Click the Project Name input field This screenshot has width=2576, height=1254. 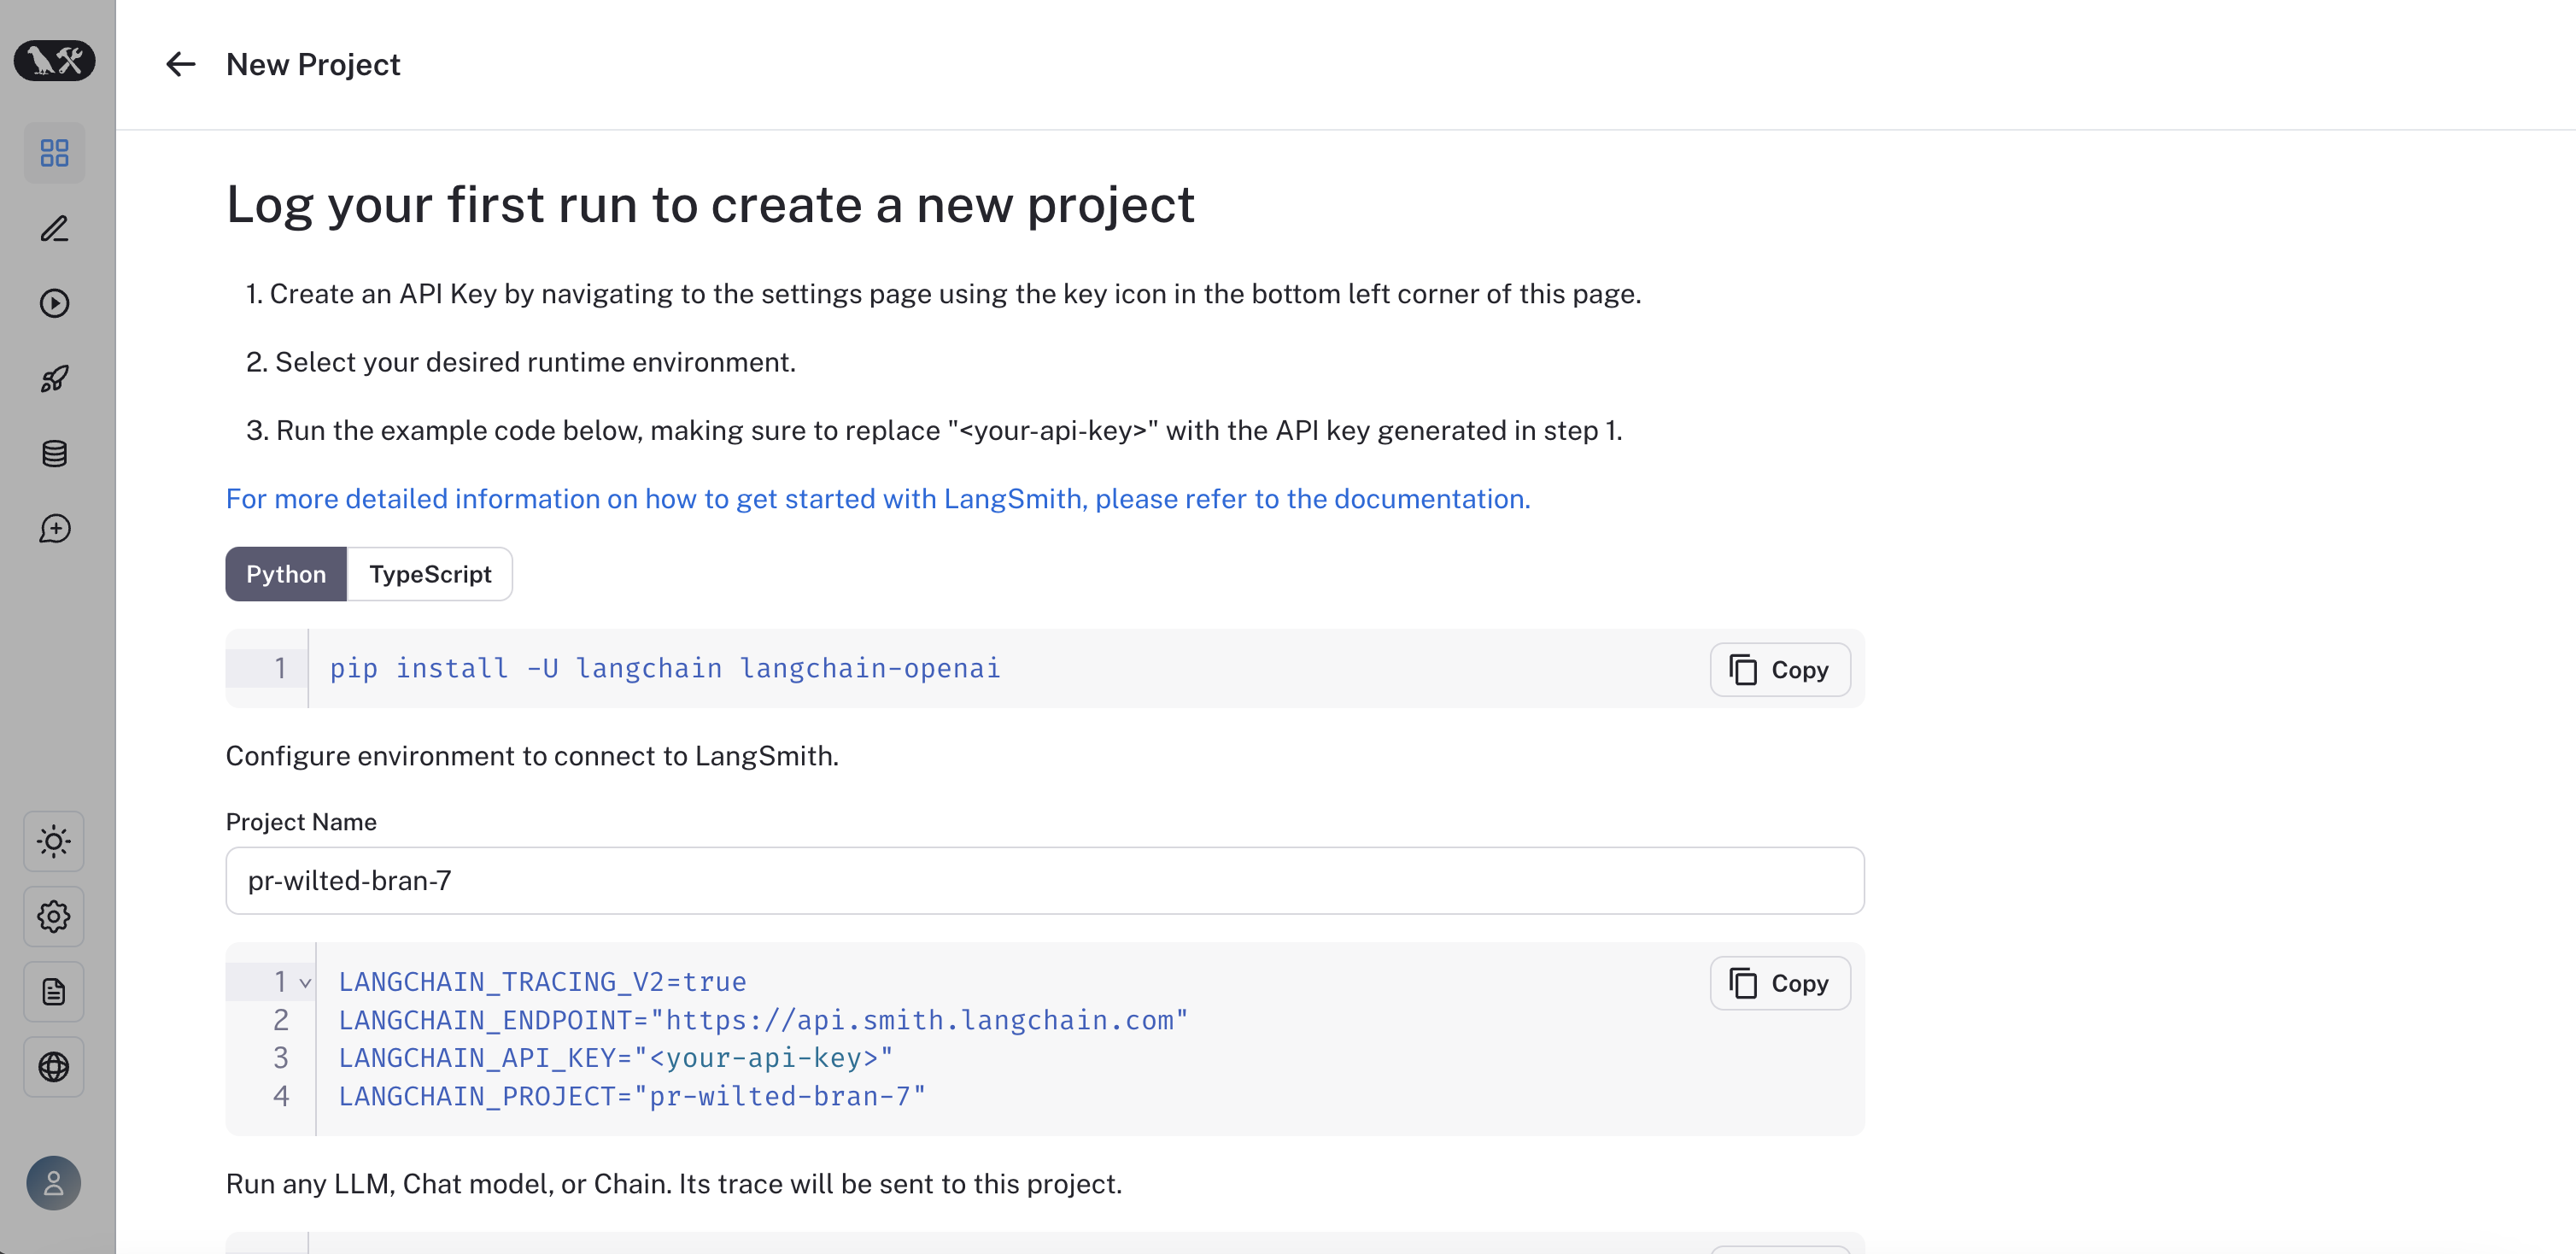pos(1045,881)
